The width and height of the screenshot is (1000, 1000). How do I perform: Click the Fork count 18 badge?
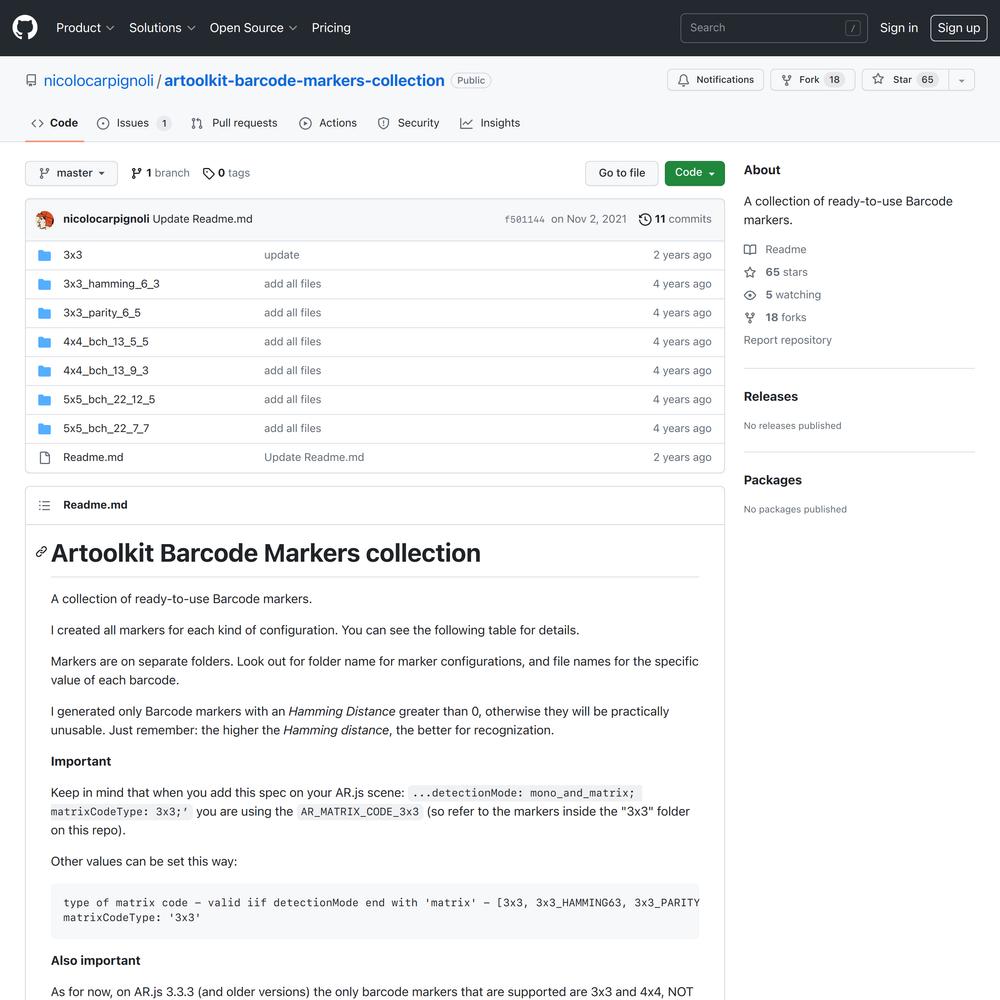click(834, 80)
